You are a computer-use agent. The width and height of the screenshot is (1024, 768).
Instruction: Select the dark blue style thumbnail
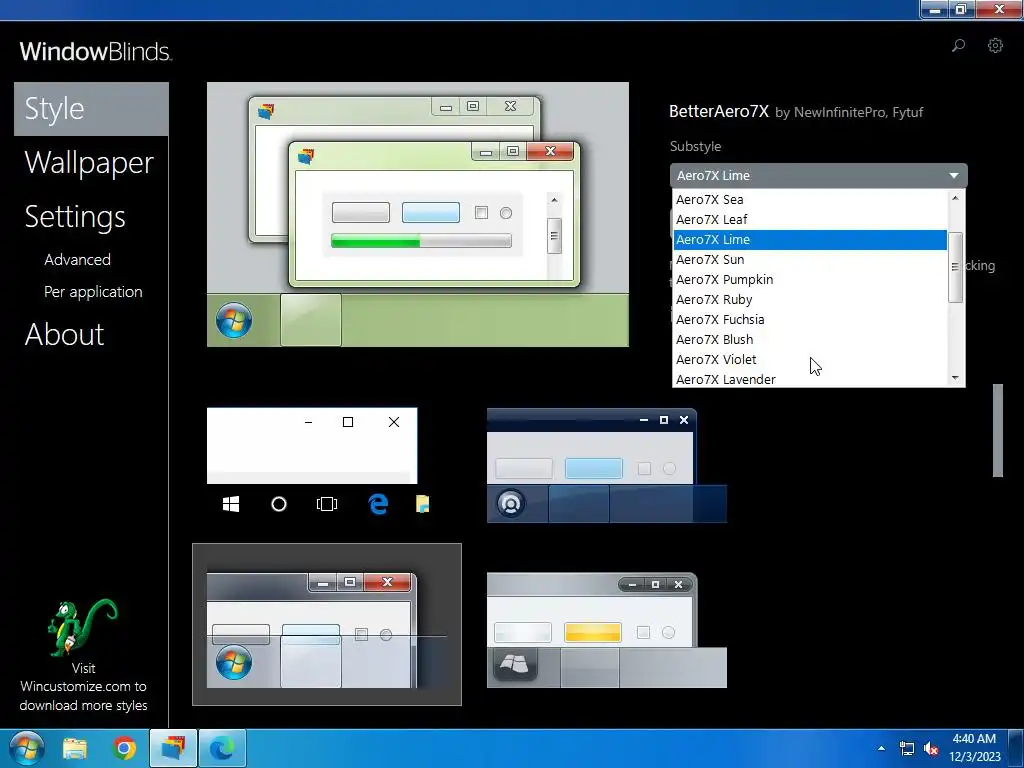pyautogui.click(x=607, y=465)
